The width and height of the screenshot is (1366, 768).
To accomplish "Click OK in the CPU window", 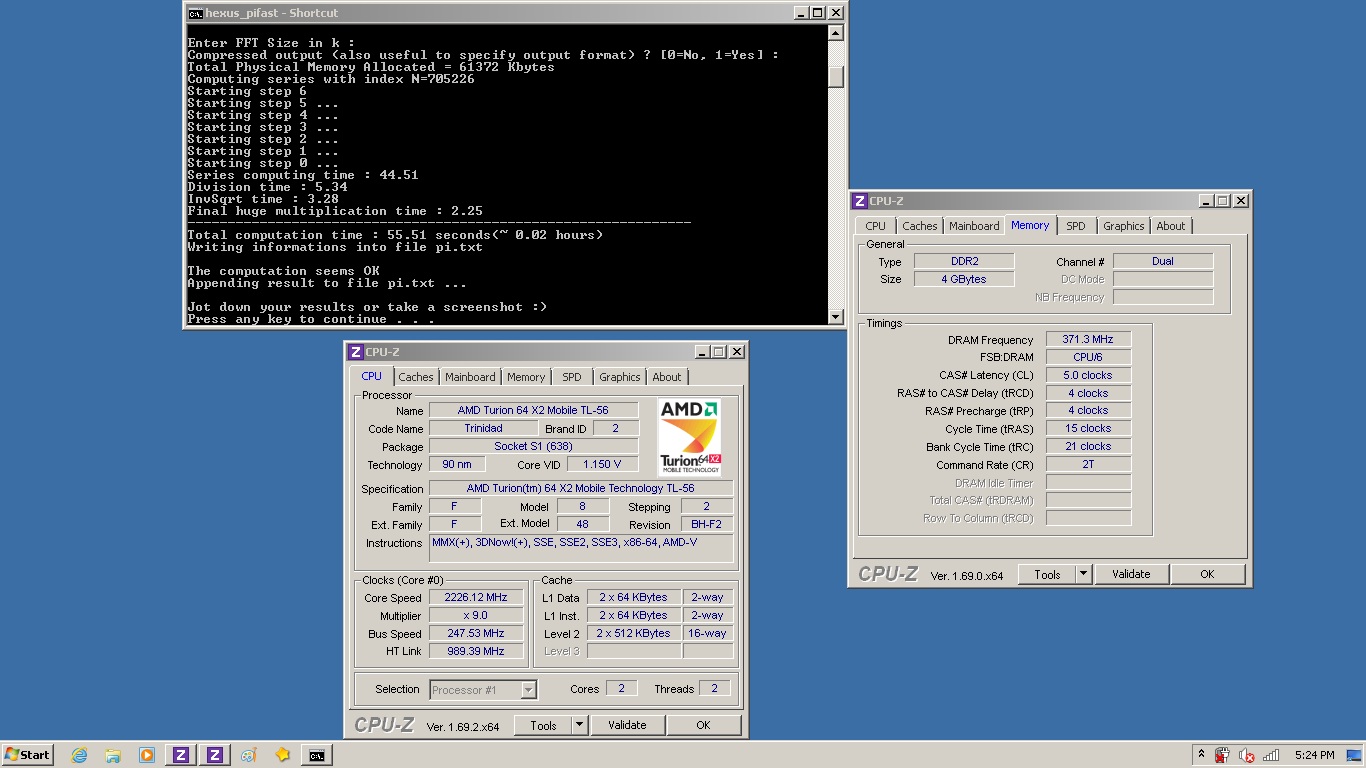I will (x=703, y=725).
